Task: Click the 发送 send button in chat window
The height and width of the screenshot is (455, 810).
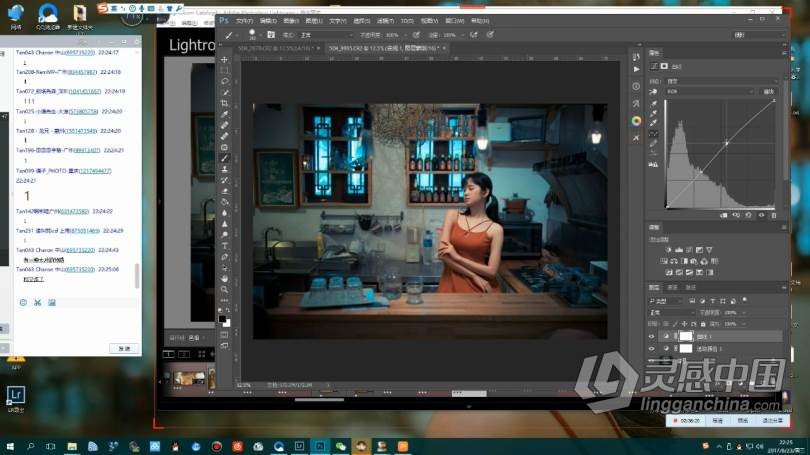Action: coord(124,349)
